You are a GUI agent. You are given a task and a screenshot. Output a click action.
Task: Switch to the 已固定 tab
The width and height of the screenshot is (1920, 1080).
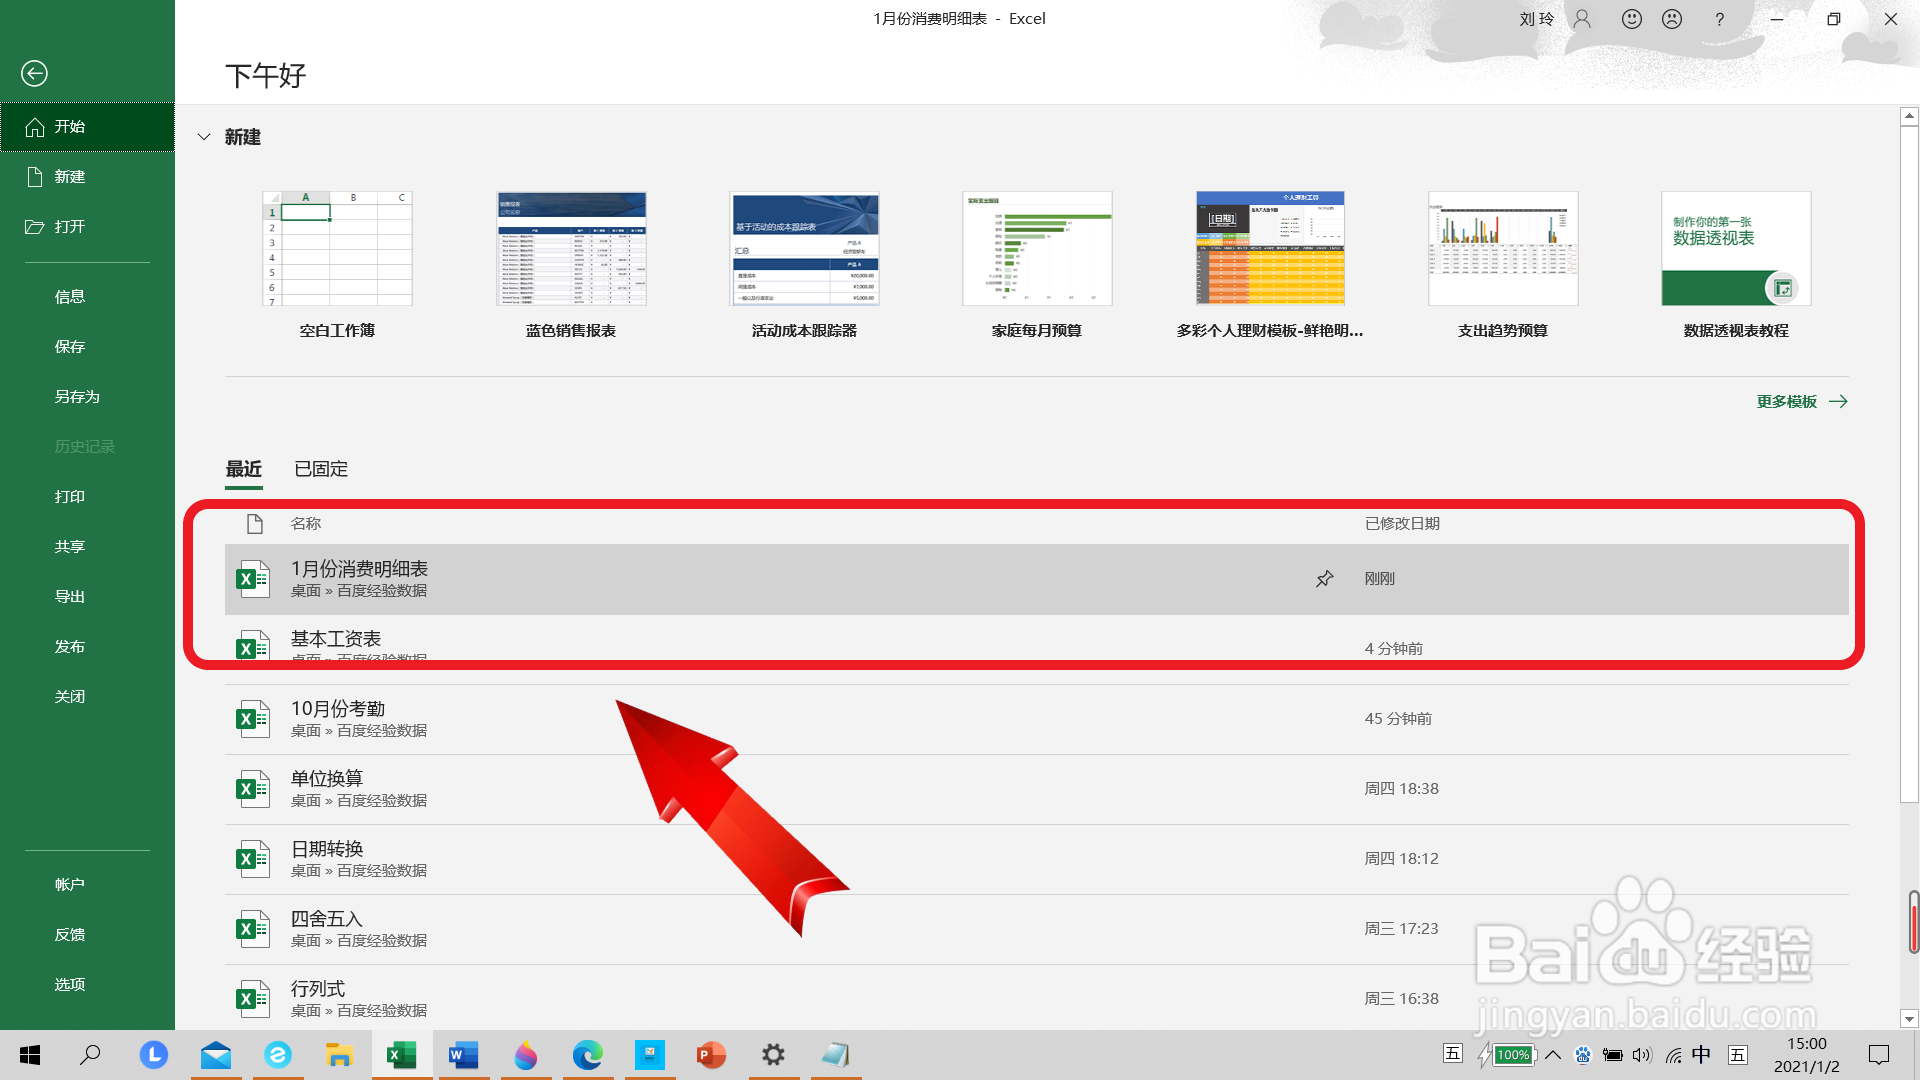[321, 469]
